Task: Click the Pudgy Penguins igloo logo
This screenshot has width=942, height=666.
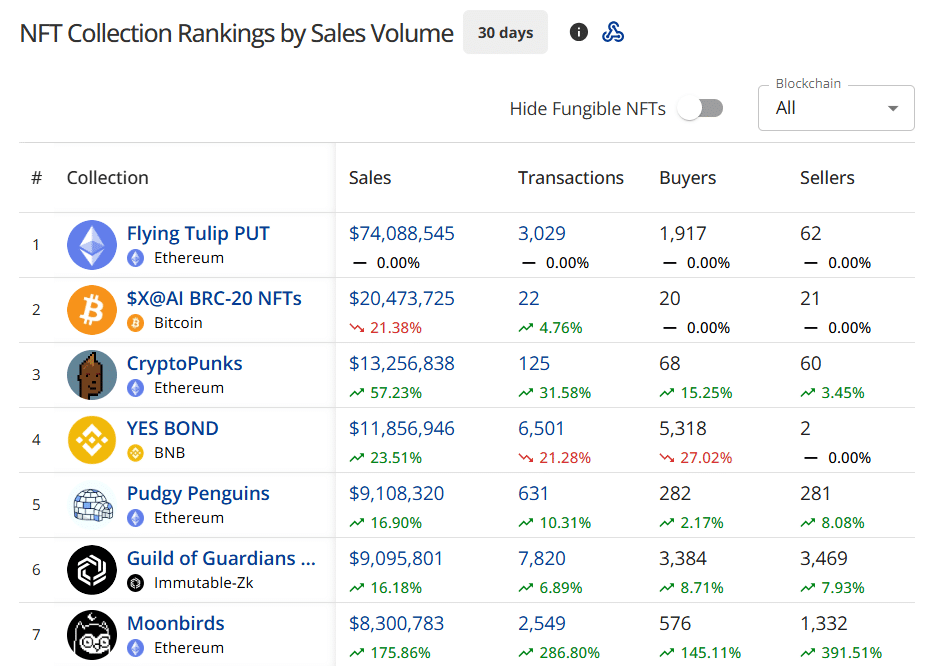Action: coord(92,505)
